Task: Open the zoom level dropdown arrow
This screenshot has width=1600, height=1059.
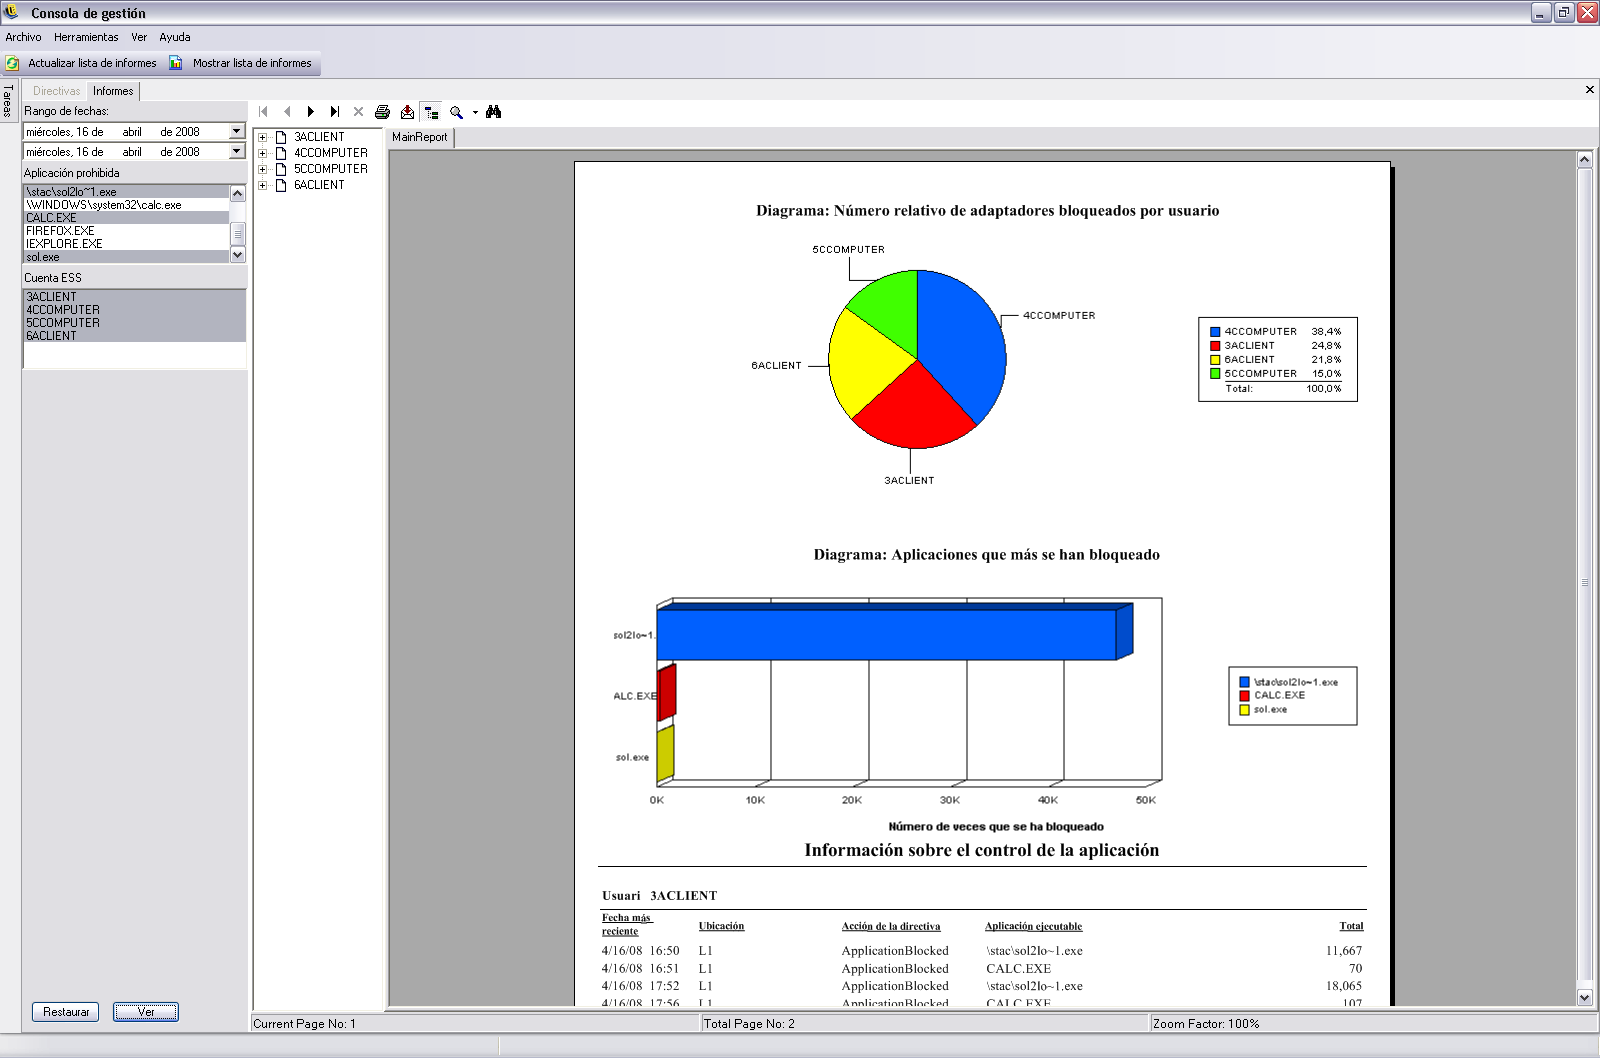Action: (x=475, y=112)
